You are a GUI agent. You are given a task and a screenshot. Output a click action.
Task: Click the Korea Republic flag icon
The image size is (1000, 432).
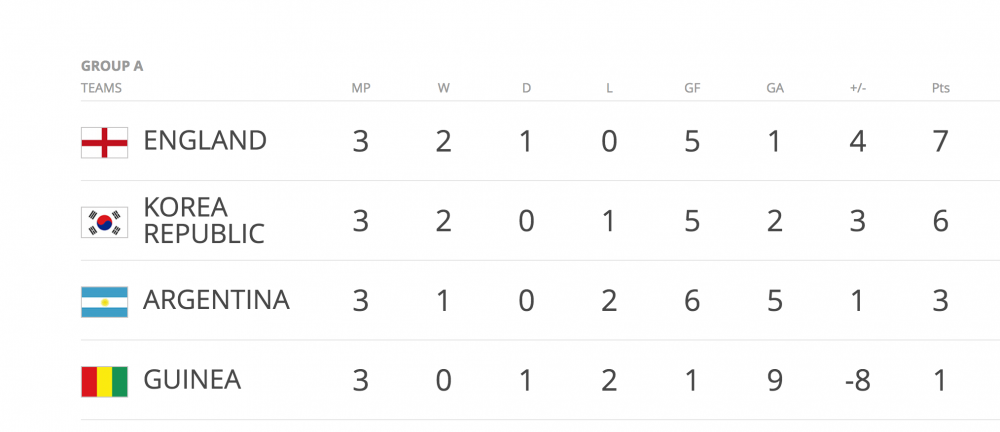[x=104, y=222]
